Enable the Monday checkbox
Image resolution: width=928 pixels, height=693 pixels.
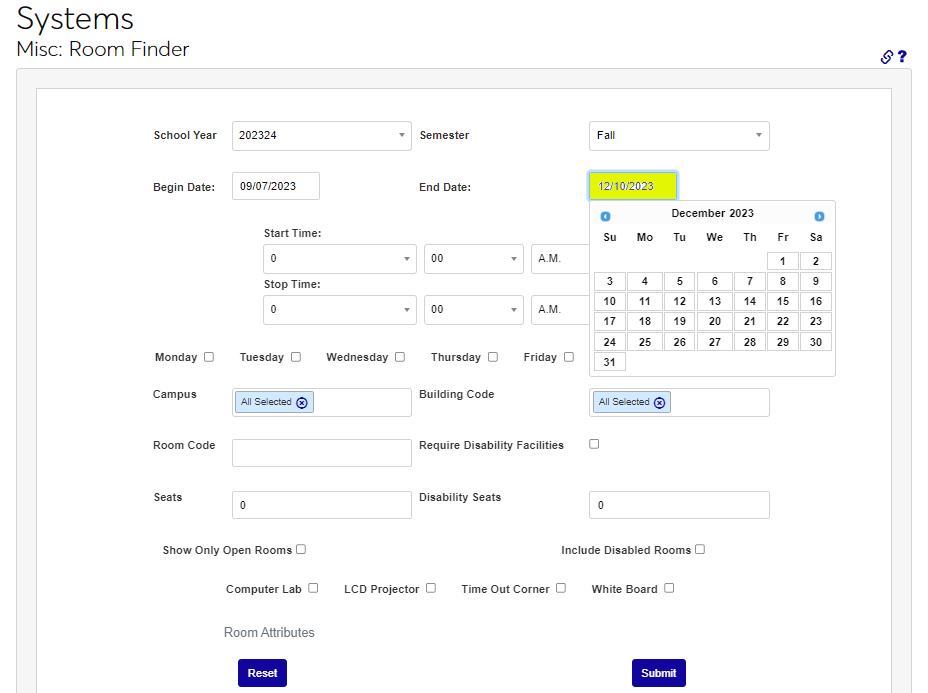(x=209, y=357)
